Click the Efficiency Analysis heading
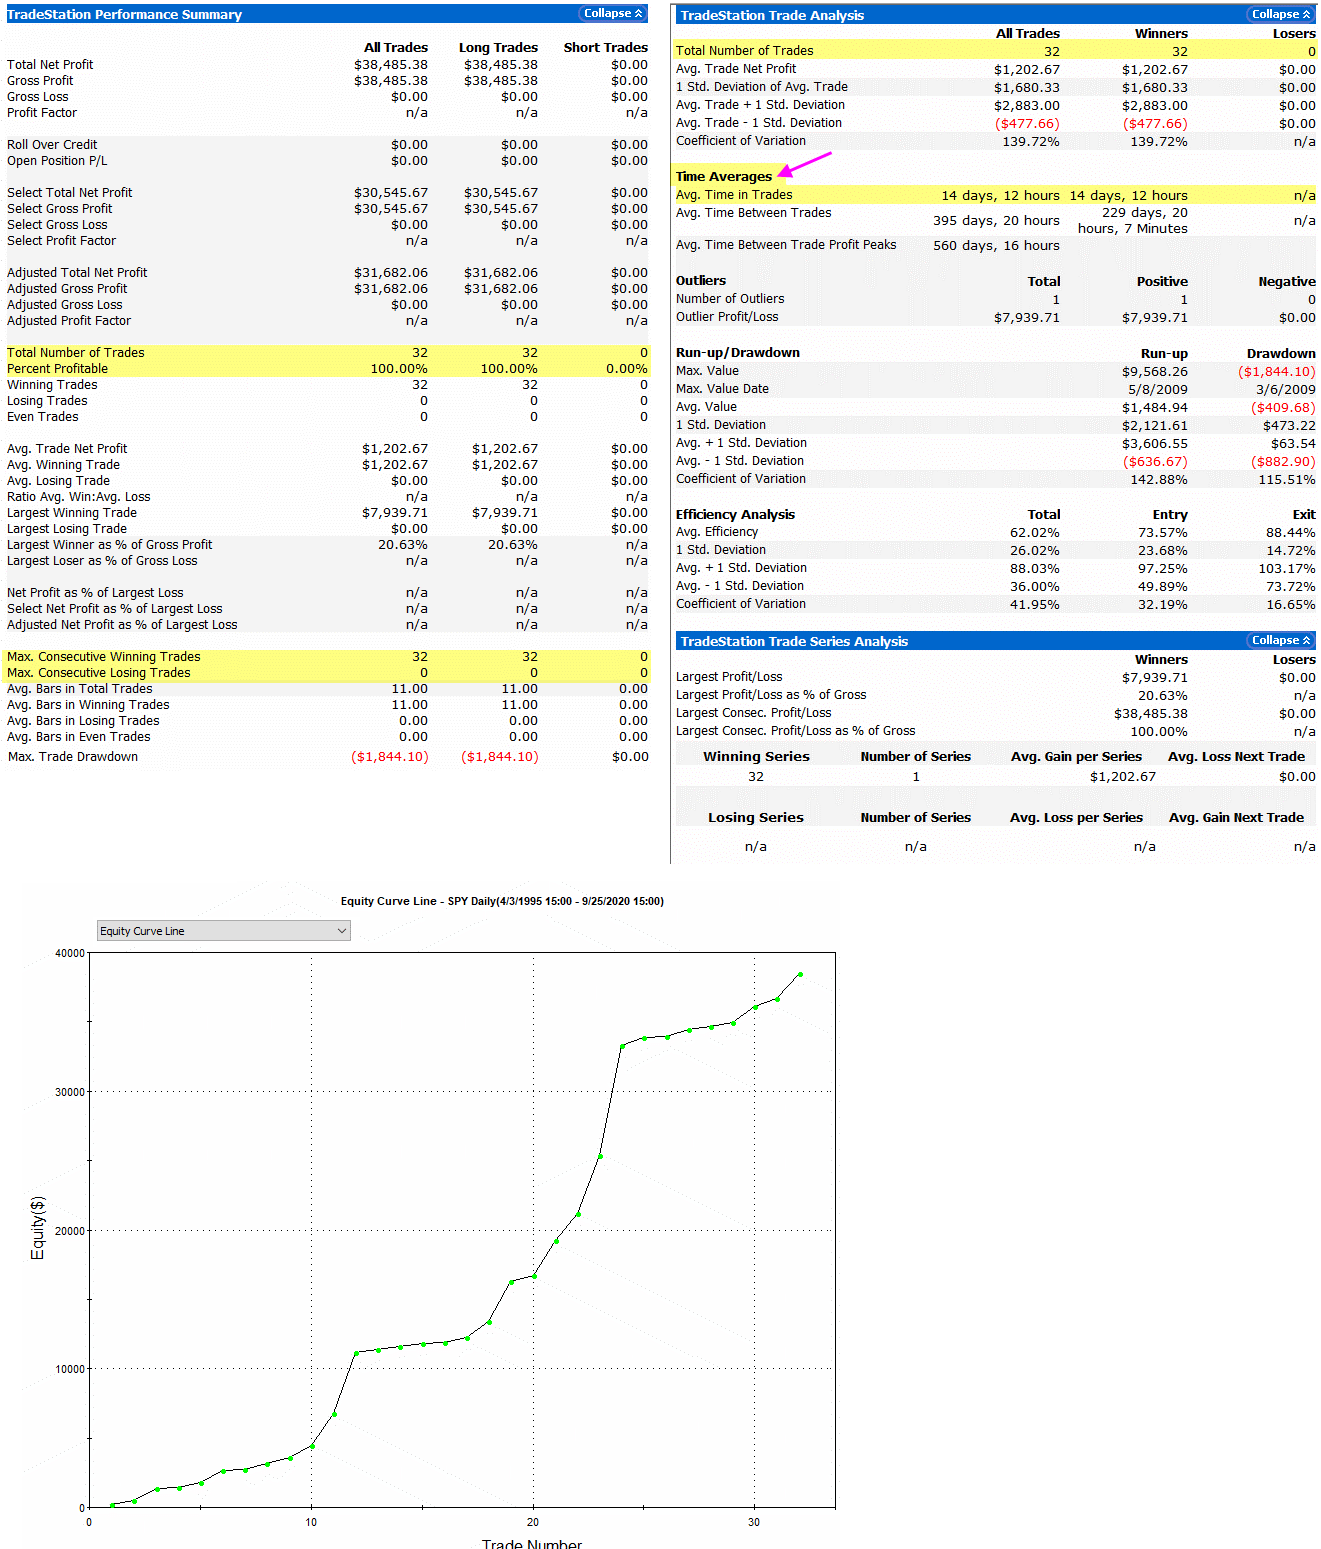The width and height of the screenshot is (1321, 1549). click(735, 515)
